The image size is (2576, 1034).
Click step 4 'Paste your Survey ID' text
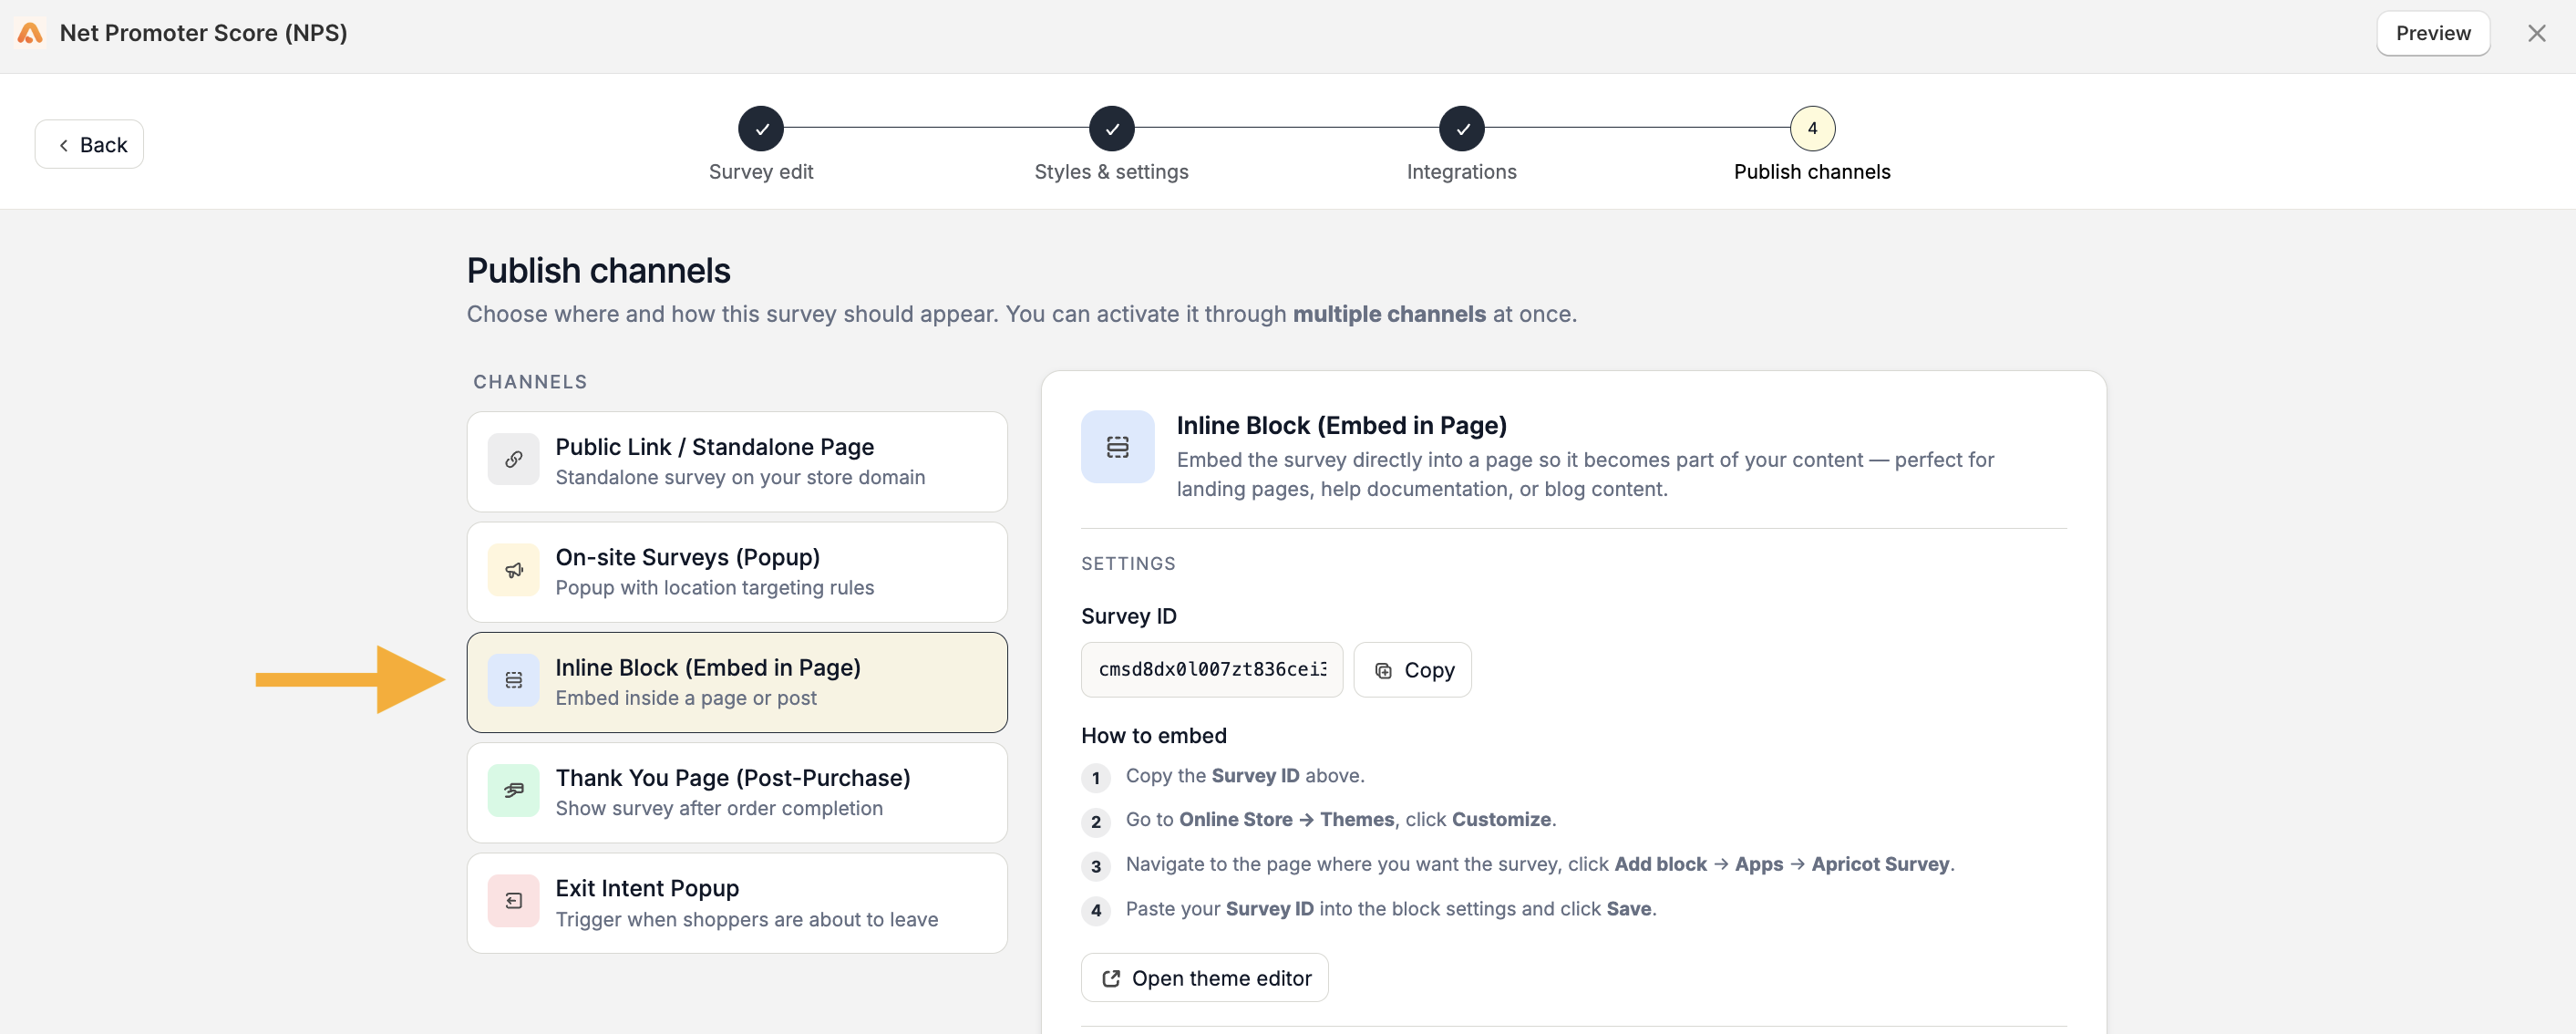[1390, 909]
